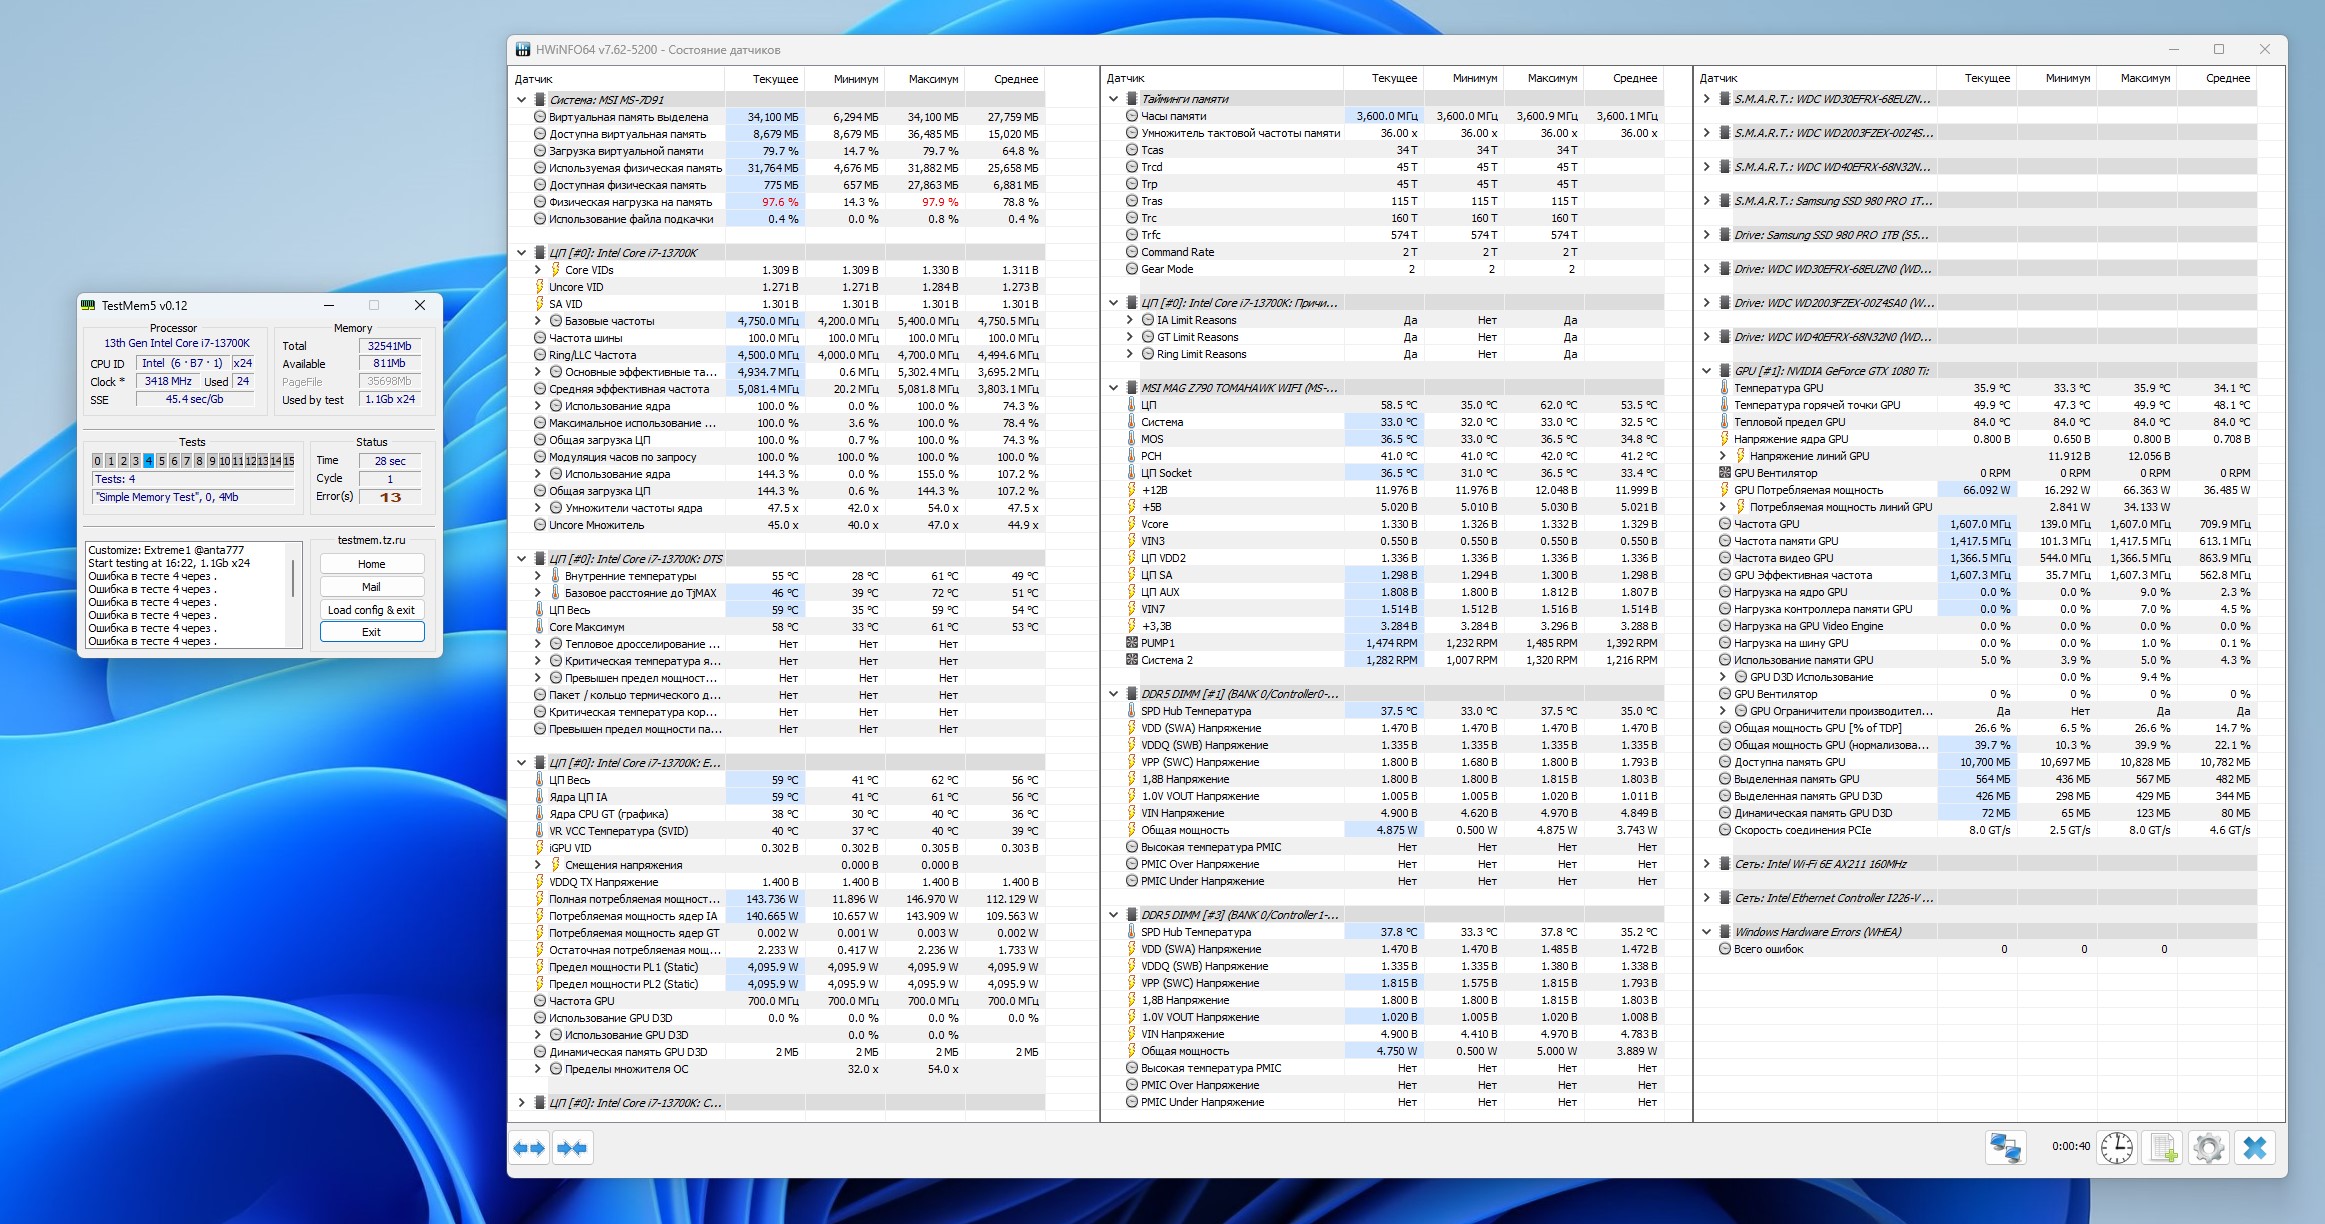Open the remote network monitoring icon

pos(2005,1147)
